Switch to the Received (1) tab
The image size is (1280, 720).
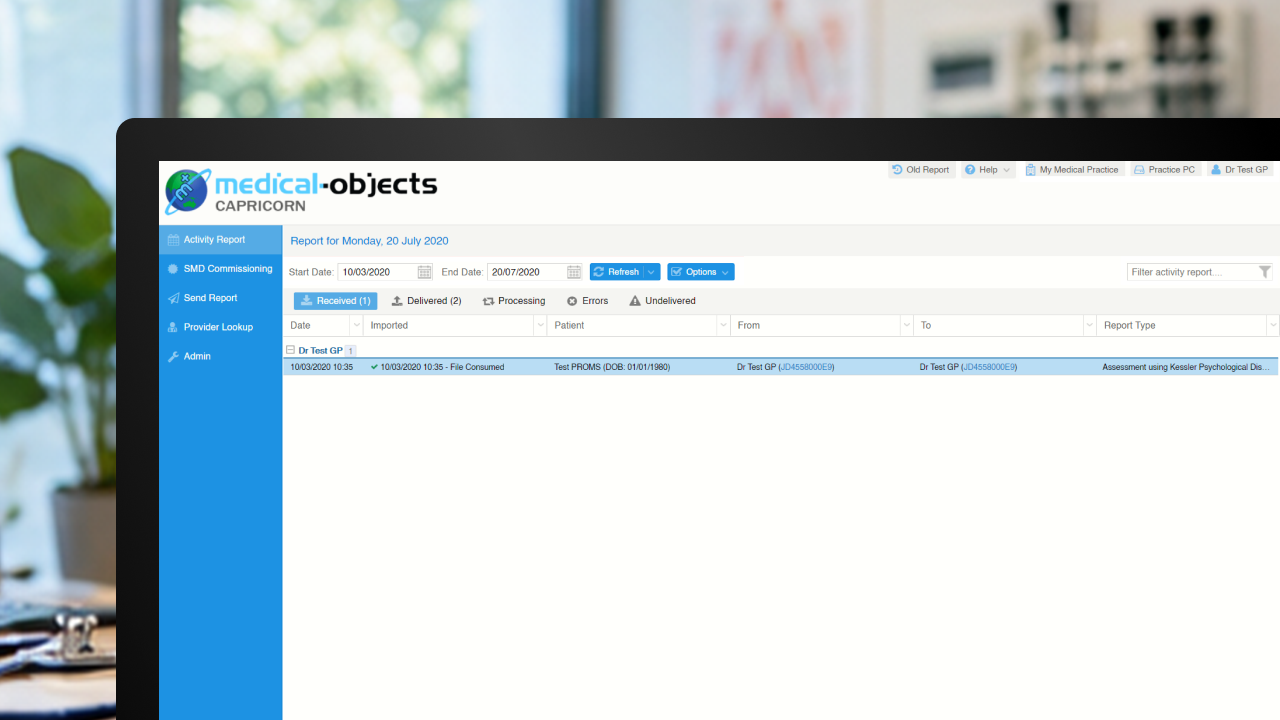point(336,301)
